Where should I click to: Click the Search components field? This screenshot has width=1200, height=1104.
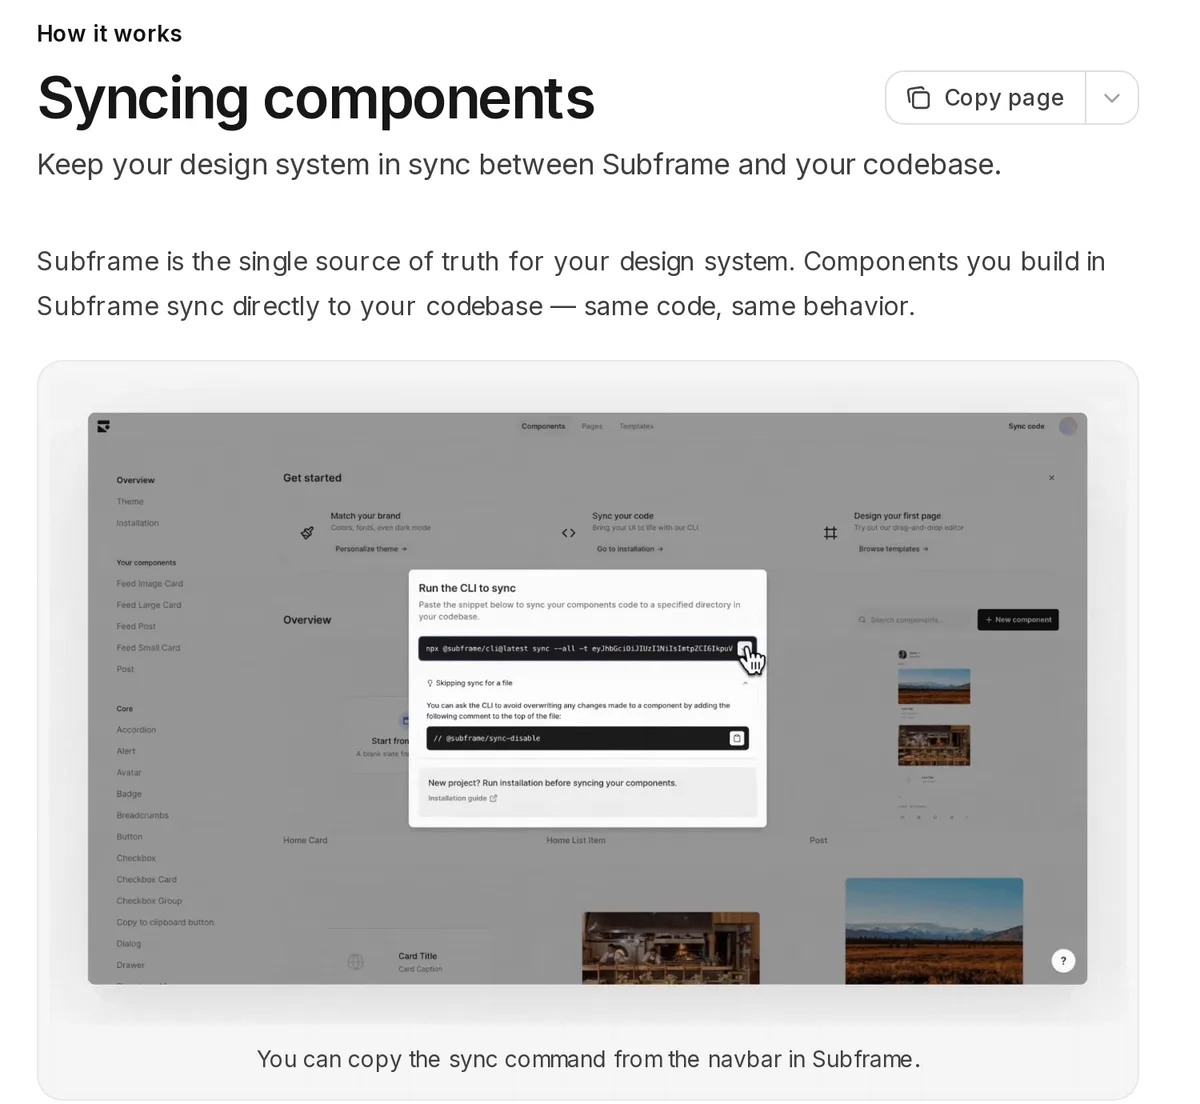(911, 620)
